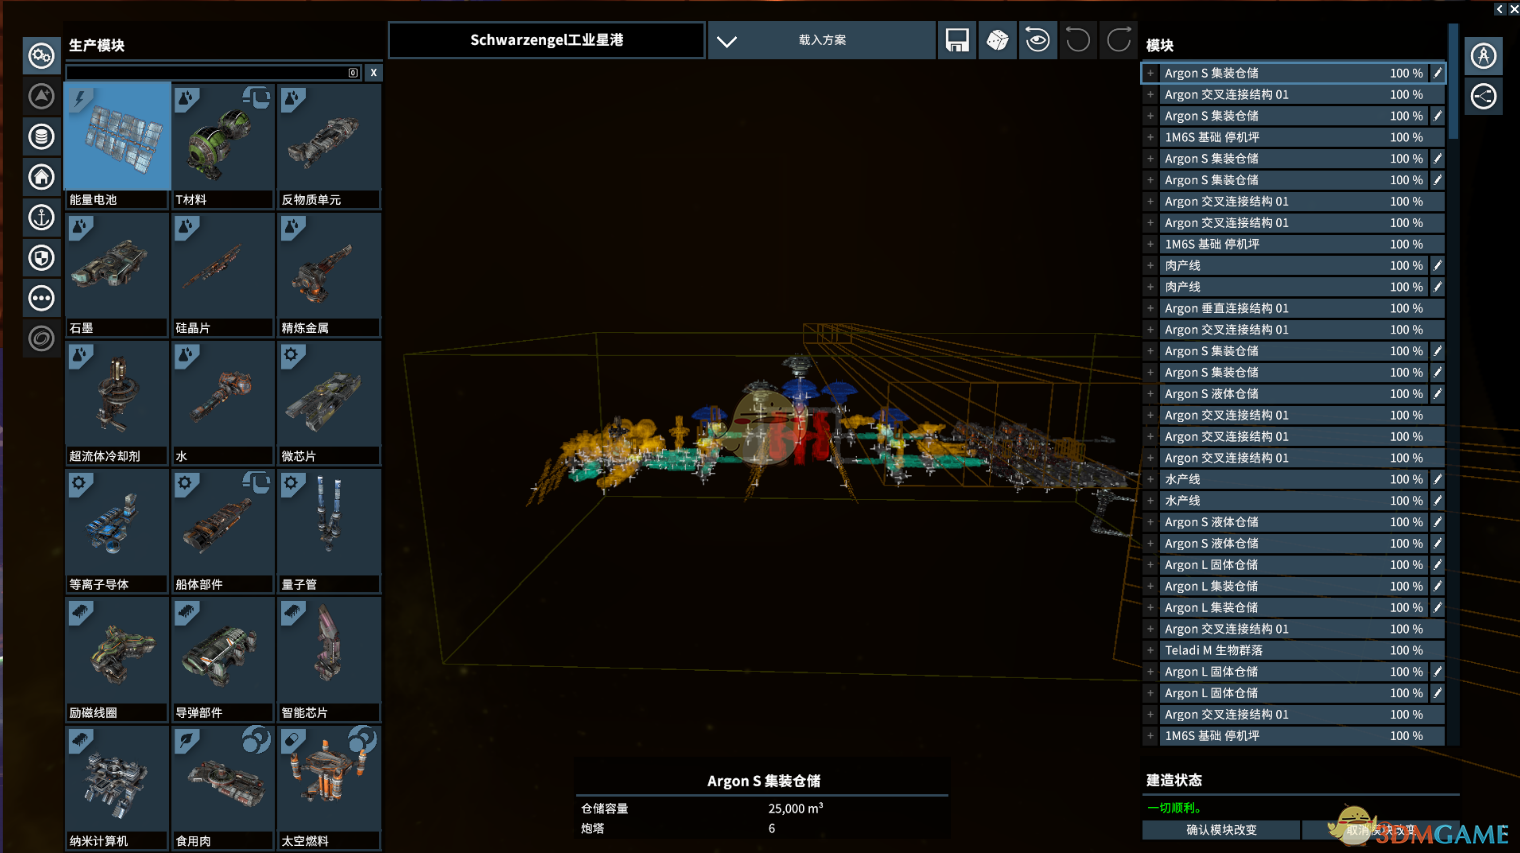Open the 载入方案 load plan dropdown

[821, 40]
